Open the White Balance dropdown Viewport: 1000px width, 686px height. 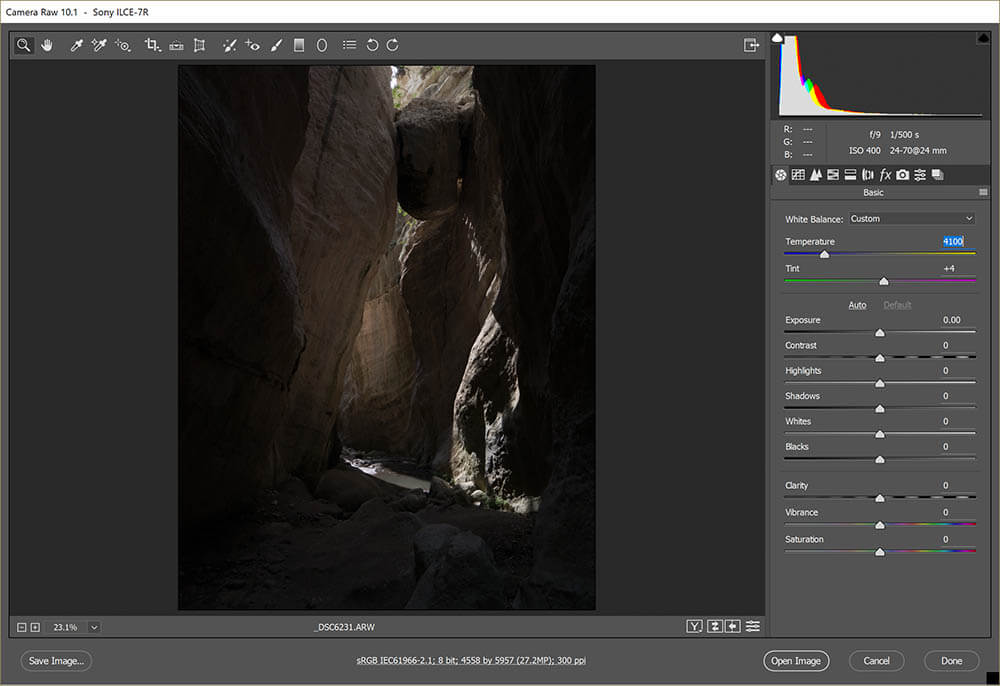click(911, 218)
